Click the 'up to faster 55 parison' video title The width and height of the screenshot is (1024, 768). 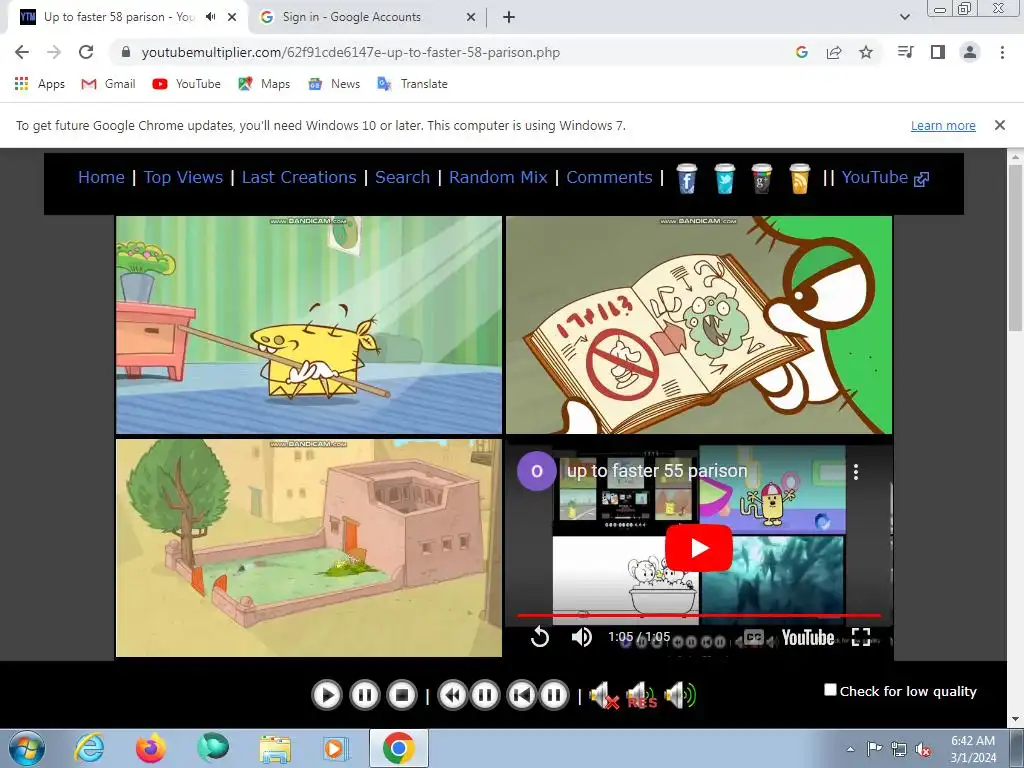click(657, 471)
